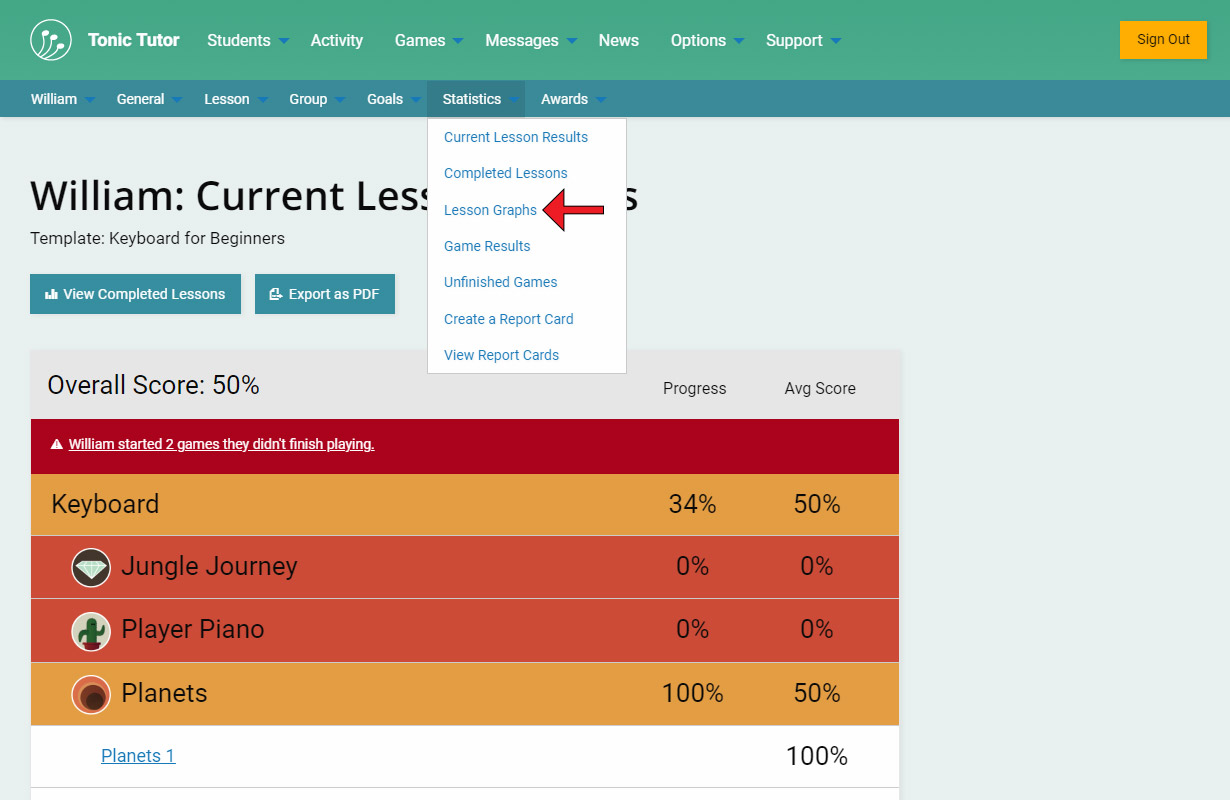Click the bar chart icon on View Completed Lessons
The height and width of the screenshot is (800, 1230).
51,295
